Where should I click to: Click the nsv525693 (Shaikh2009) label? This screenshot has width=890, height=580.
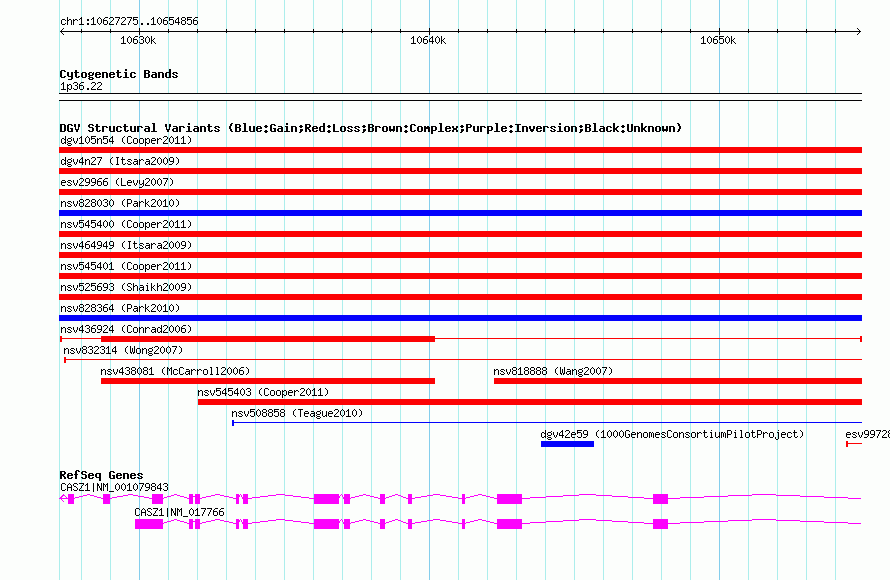click(126, 287)
